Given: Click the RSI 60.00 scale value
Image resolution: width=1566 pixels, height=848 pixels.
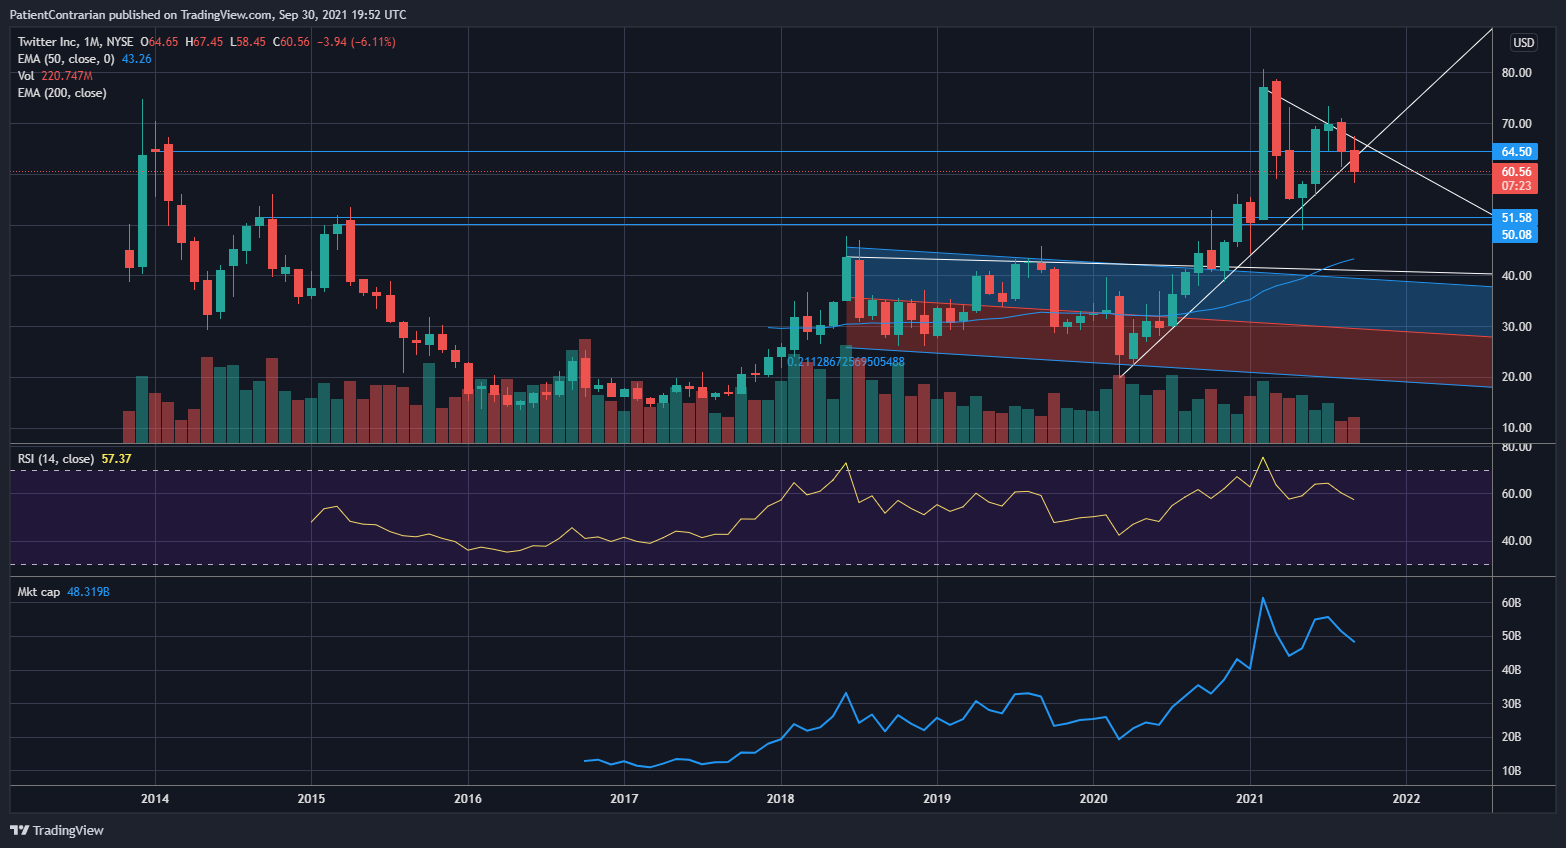Looking at the screenshot, I should click(x=1516, y=494).
